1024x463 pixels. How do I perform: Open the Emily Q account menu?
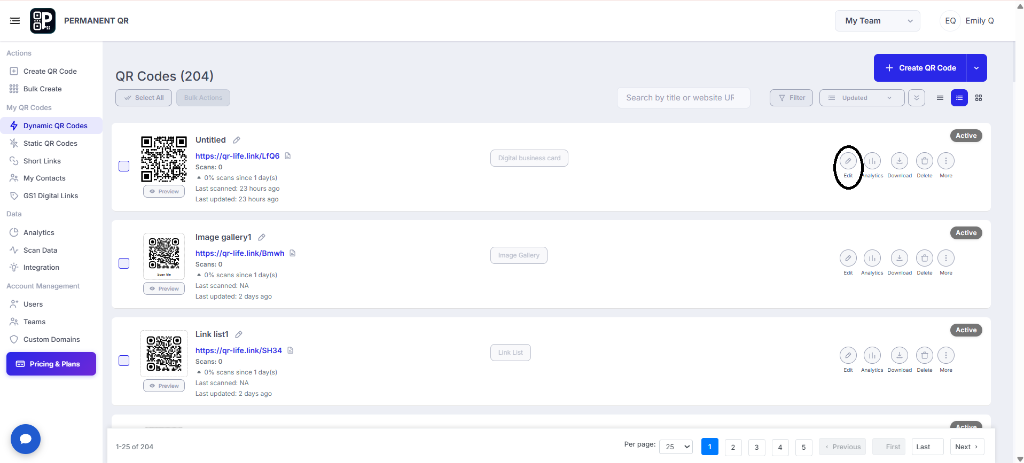click(968, 21)
